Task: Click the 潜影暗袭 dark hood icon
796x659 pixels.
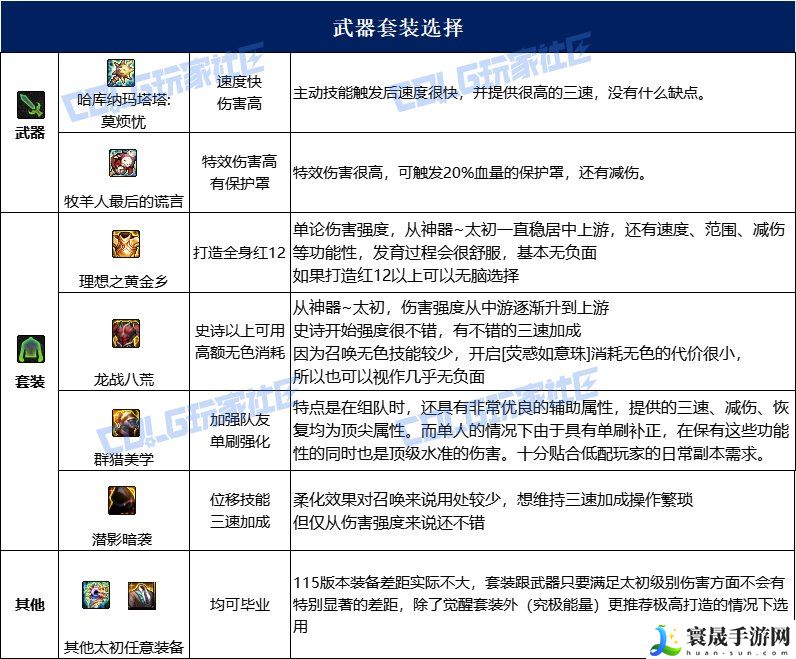Action: 122,500
